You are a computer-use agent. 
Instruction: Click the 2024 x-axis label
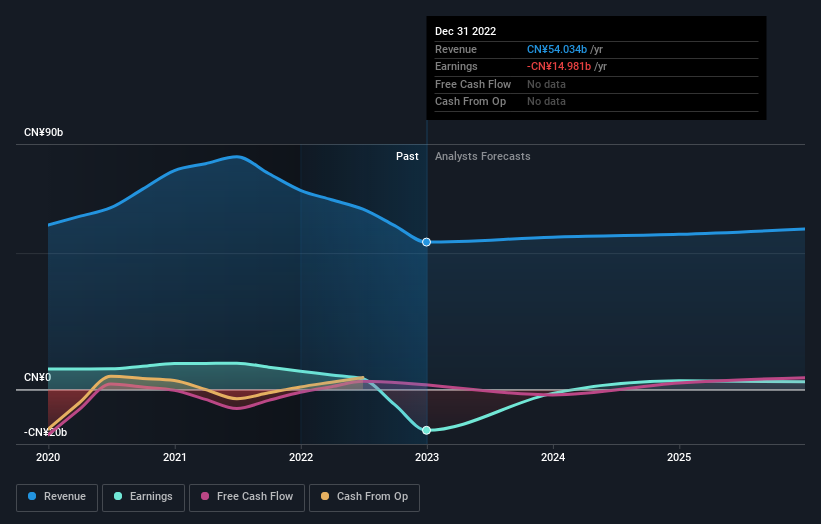pos(553,458)
